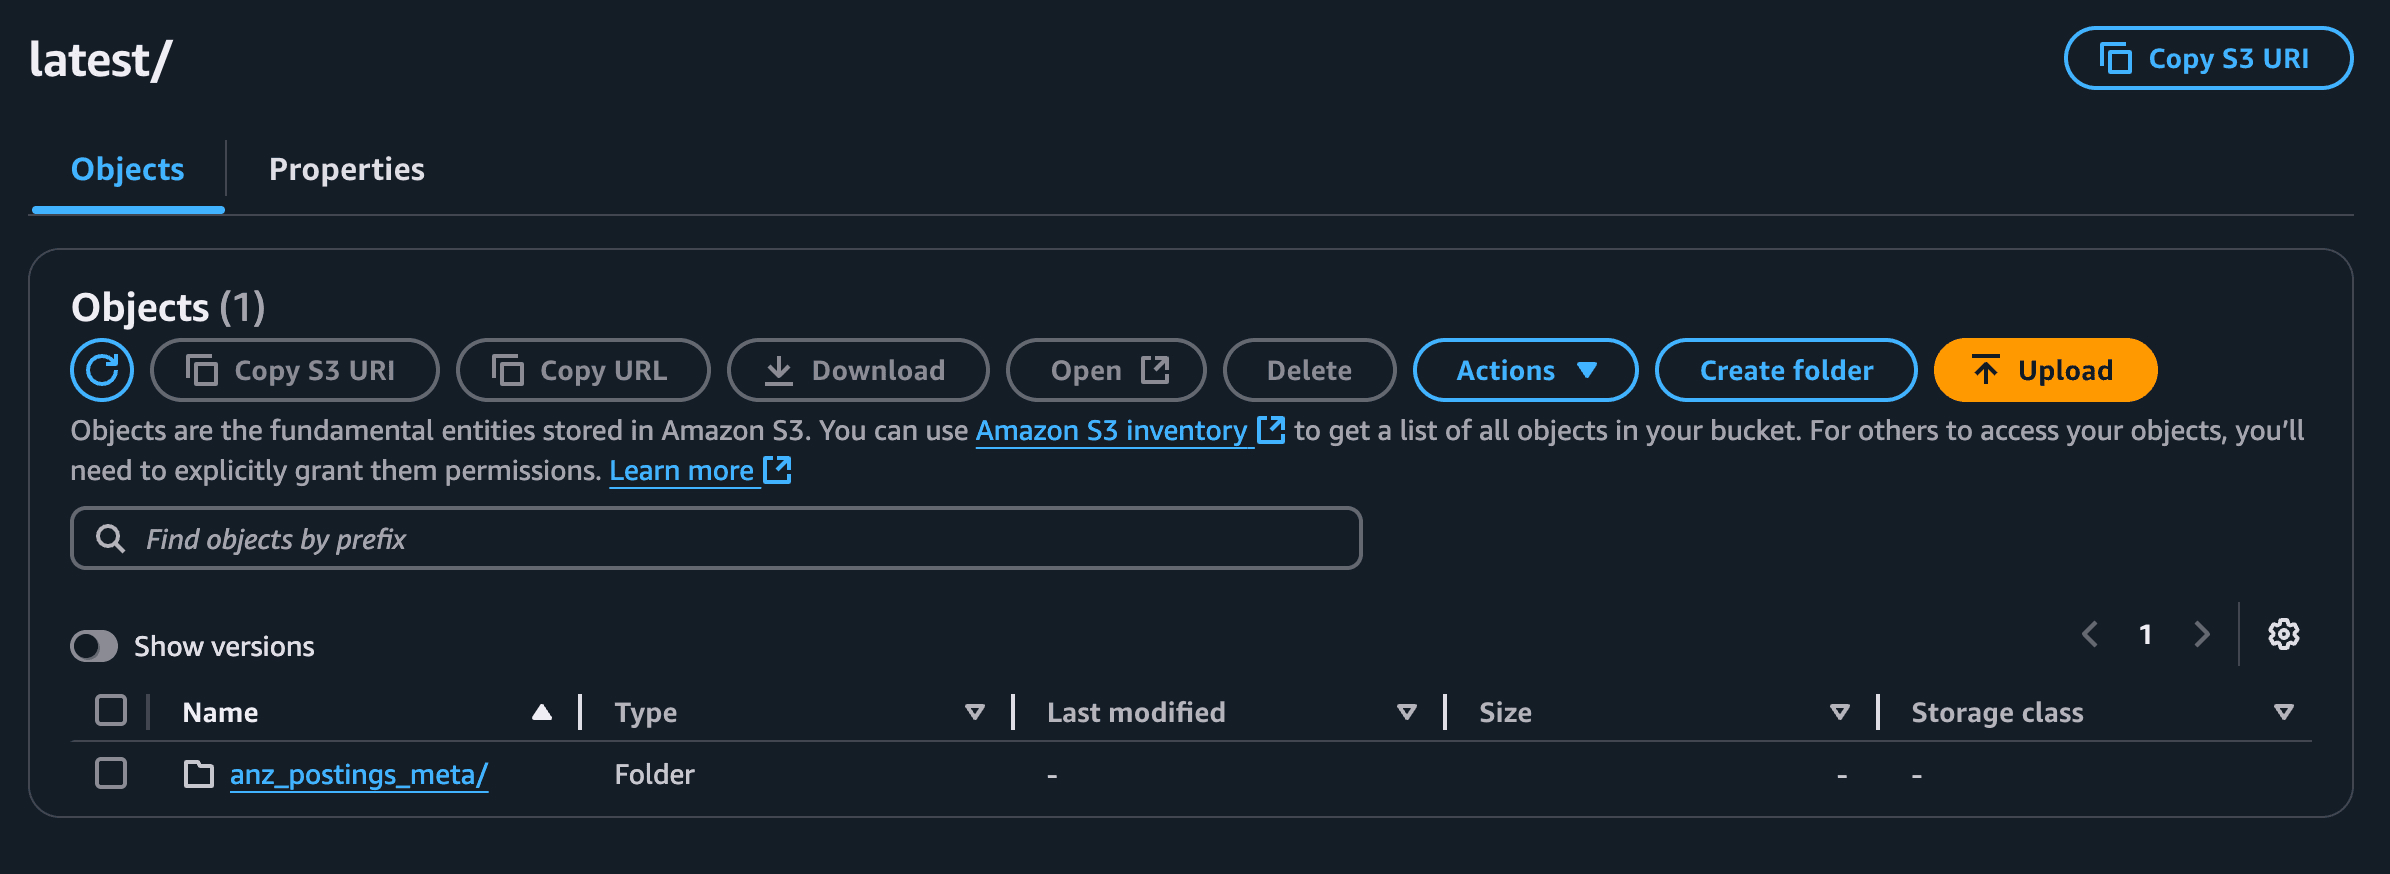This screenshot has height=874, width=2390.
Task: Click the Create folder button
Action: click(1786, 370)
